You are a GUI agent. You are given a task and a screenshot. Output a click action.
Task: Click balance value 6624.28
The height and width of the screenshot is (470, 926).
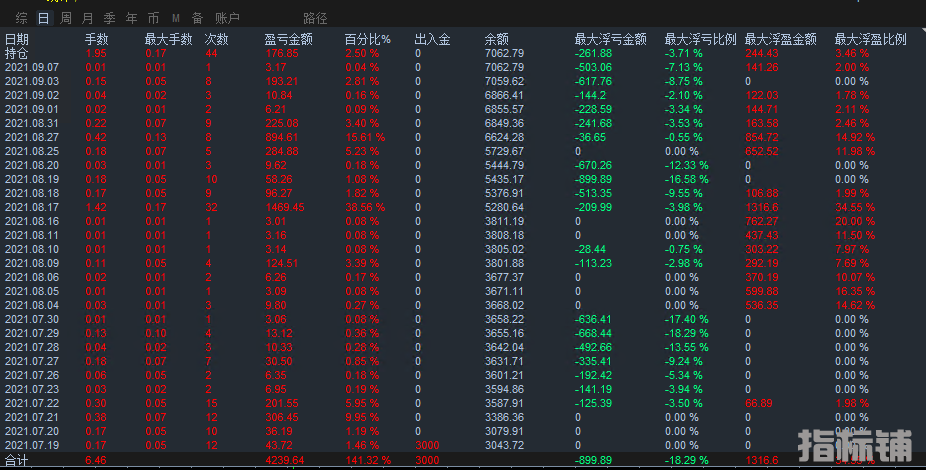click(x=504, y=138)
